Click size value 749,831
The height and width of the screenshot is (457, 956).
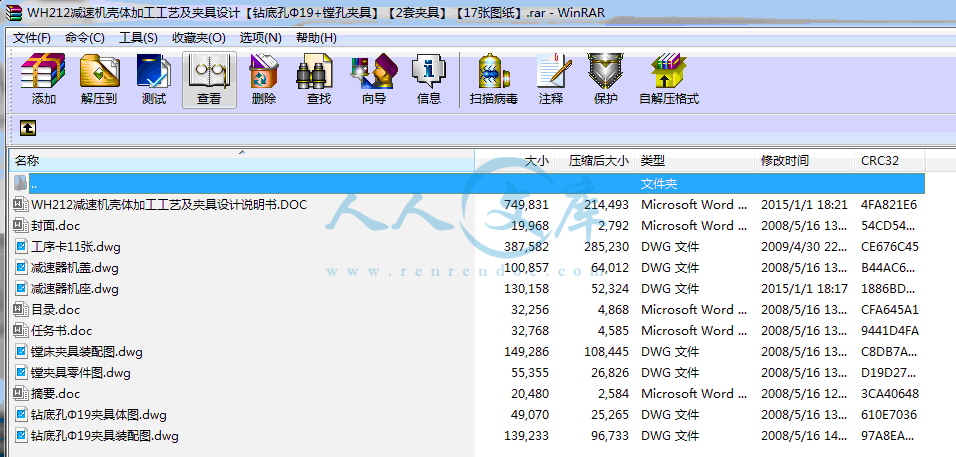pos(526,205)
